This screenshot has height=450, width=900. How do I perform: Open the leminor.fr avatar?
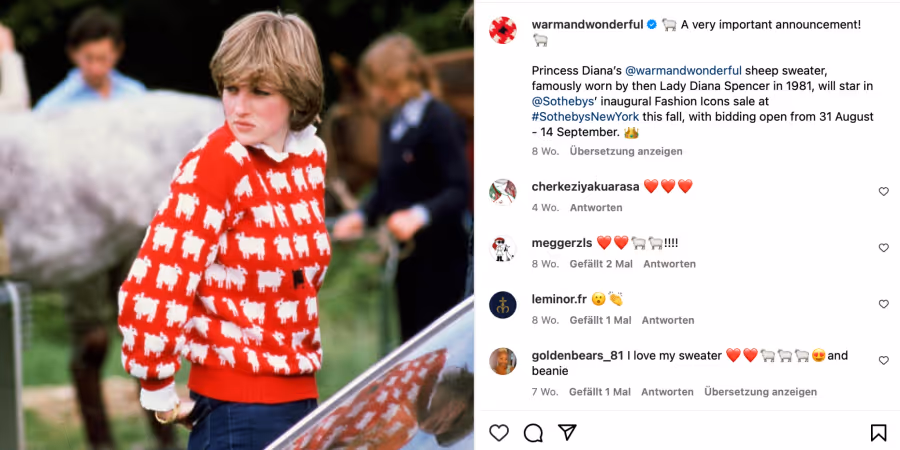point(503,305)
